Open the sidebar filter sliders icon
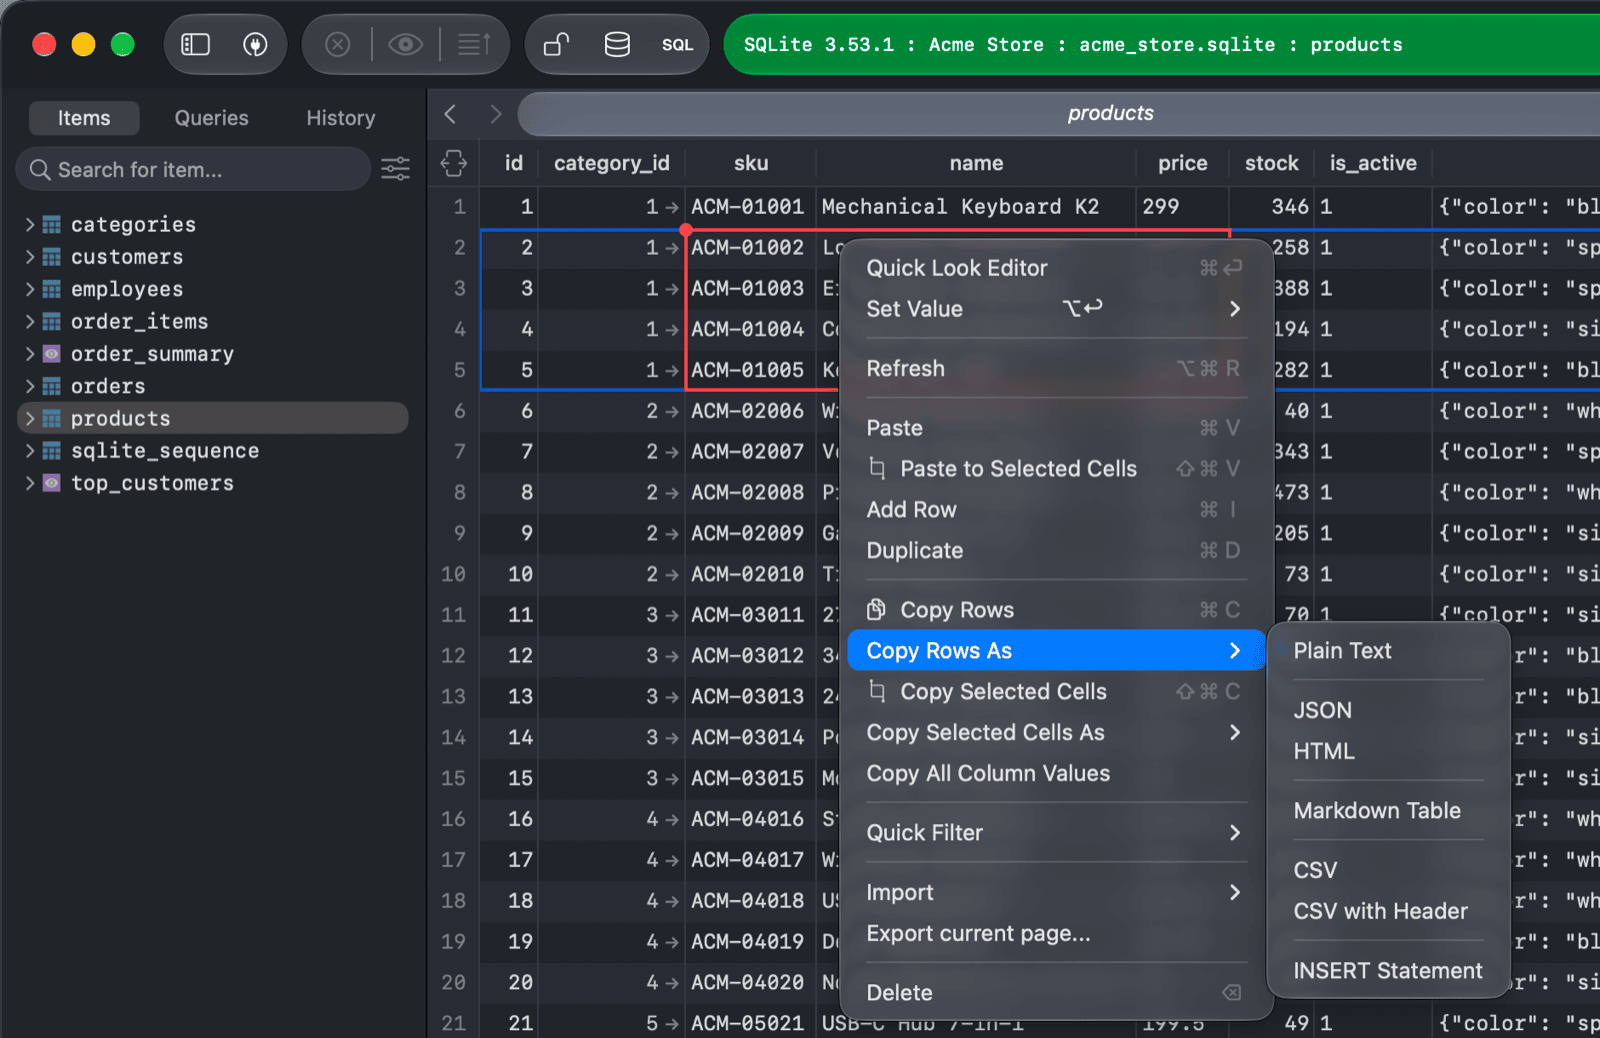 coord(396,169)
